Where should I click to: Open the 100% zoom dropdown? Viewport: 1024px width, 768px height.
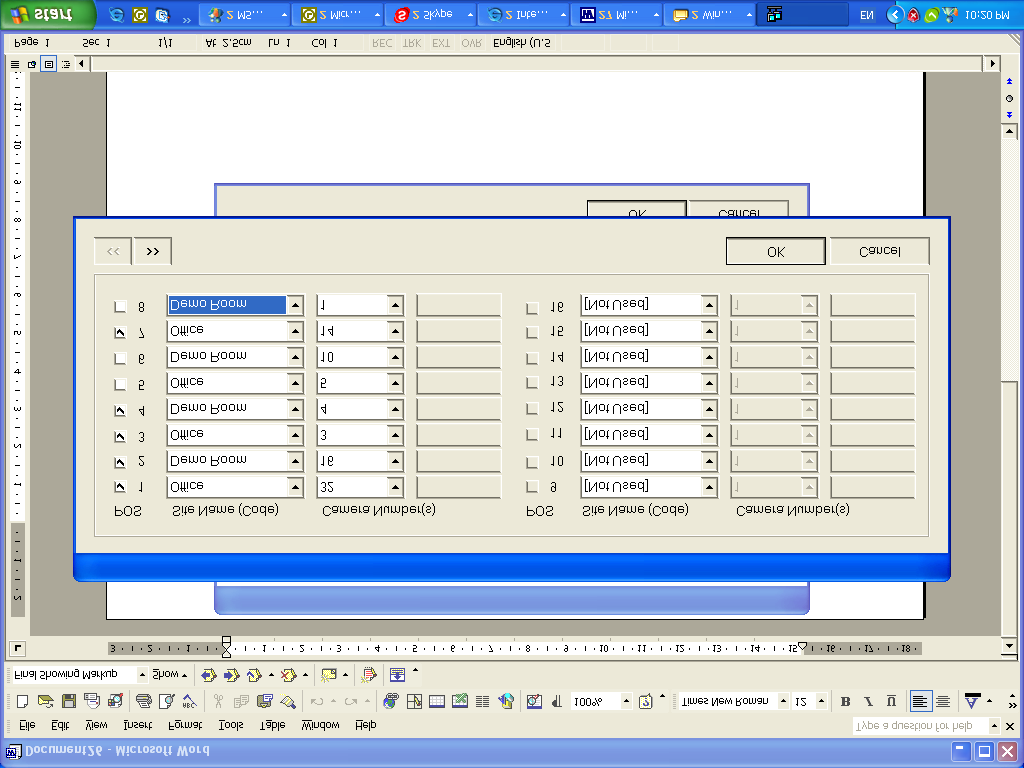pos(626,701)
